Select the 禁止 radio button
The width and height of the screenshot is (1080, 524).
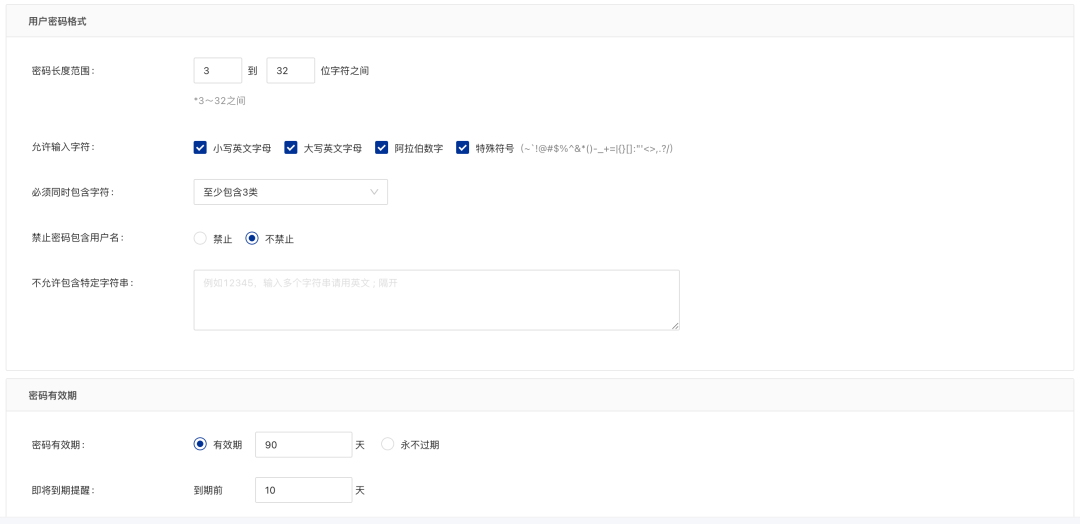[x=200, y=239]
